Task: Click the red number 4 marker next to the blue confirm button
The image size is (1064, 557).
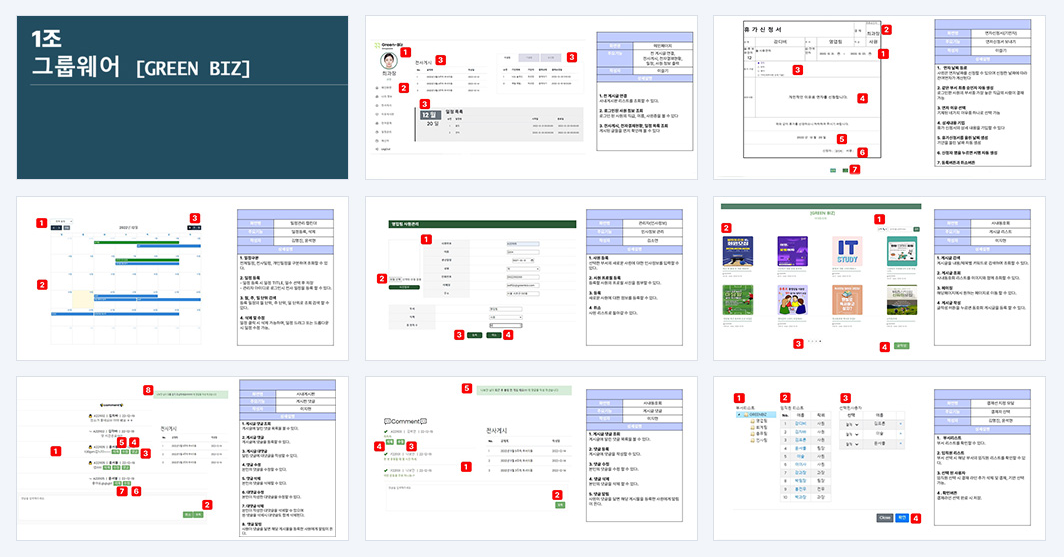Action: [x=916, y=518]
